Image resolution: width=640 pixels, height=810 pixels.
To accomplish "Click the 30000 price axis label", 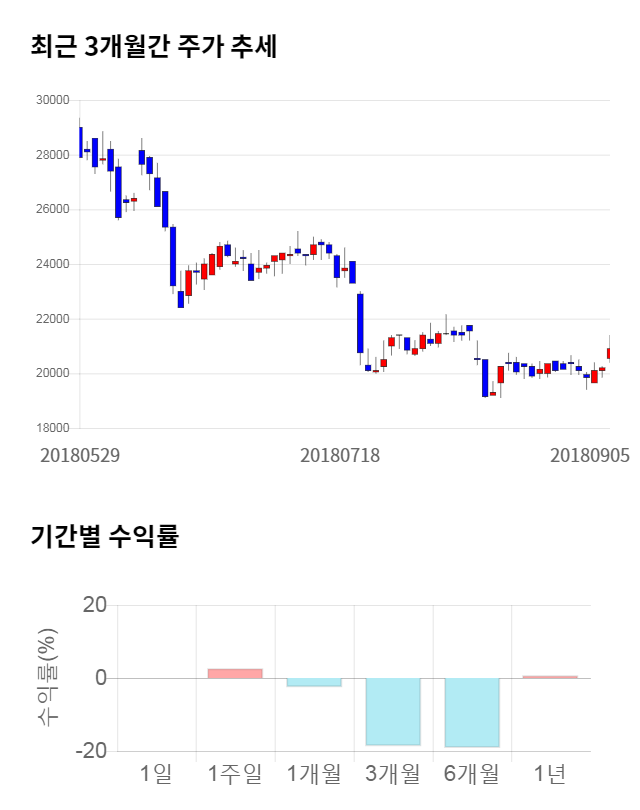I will tap(51, 100).
